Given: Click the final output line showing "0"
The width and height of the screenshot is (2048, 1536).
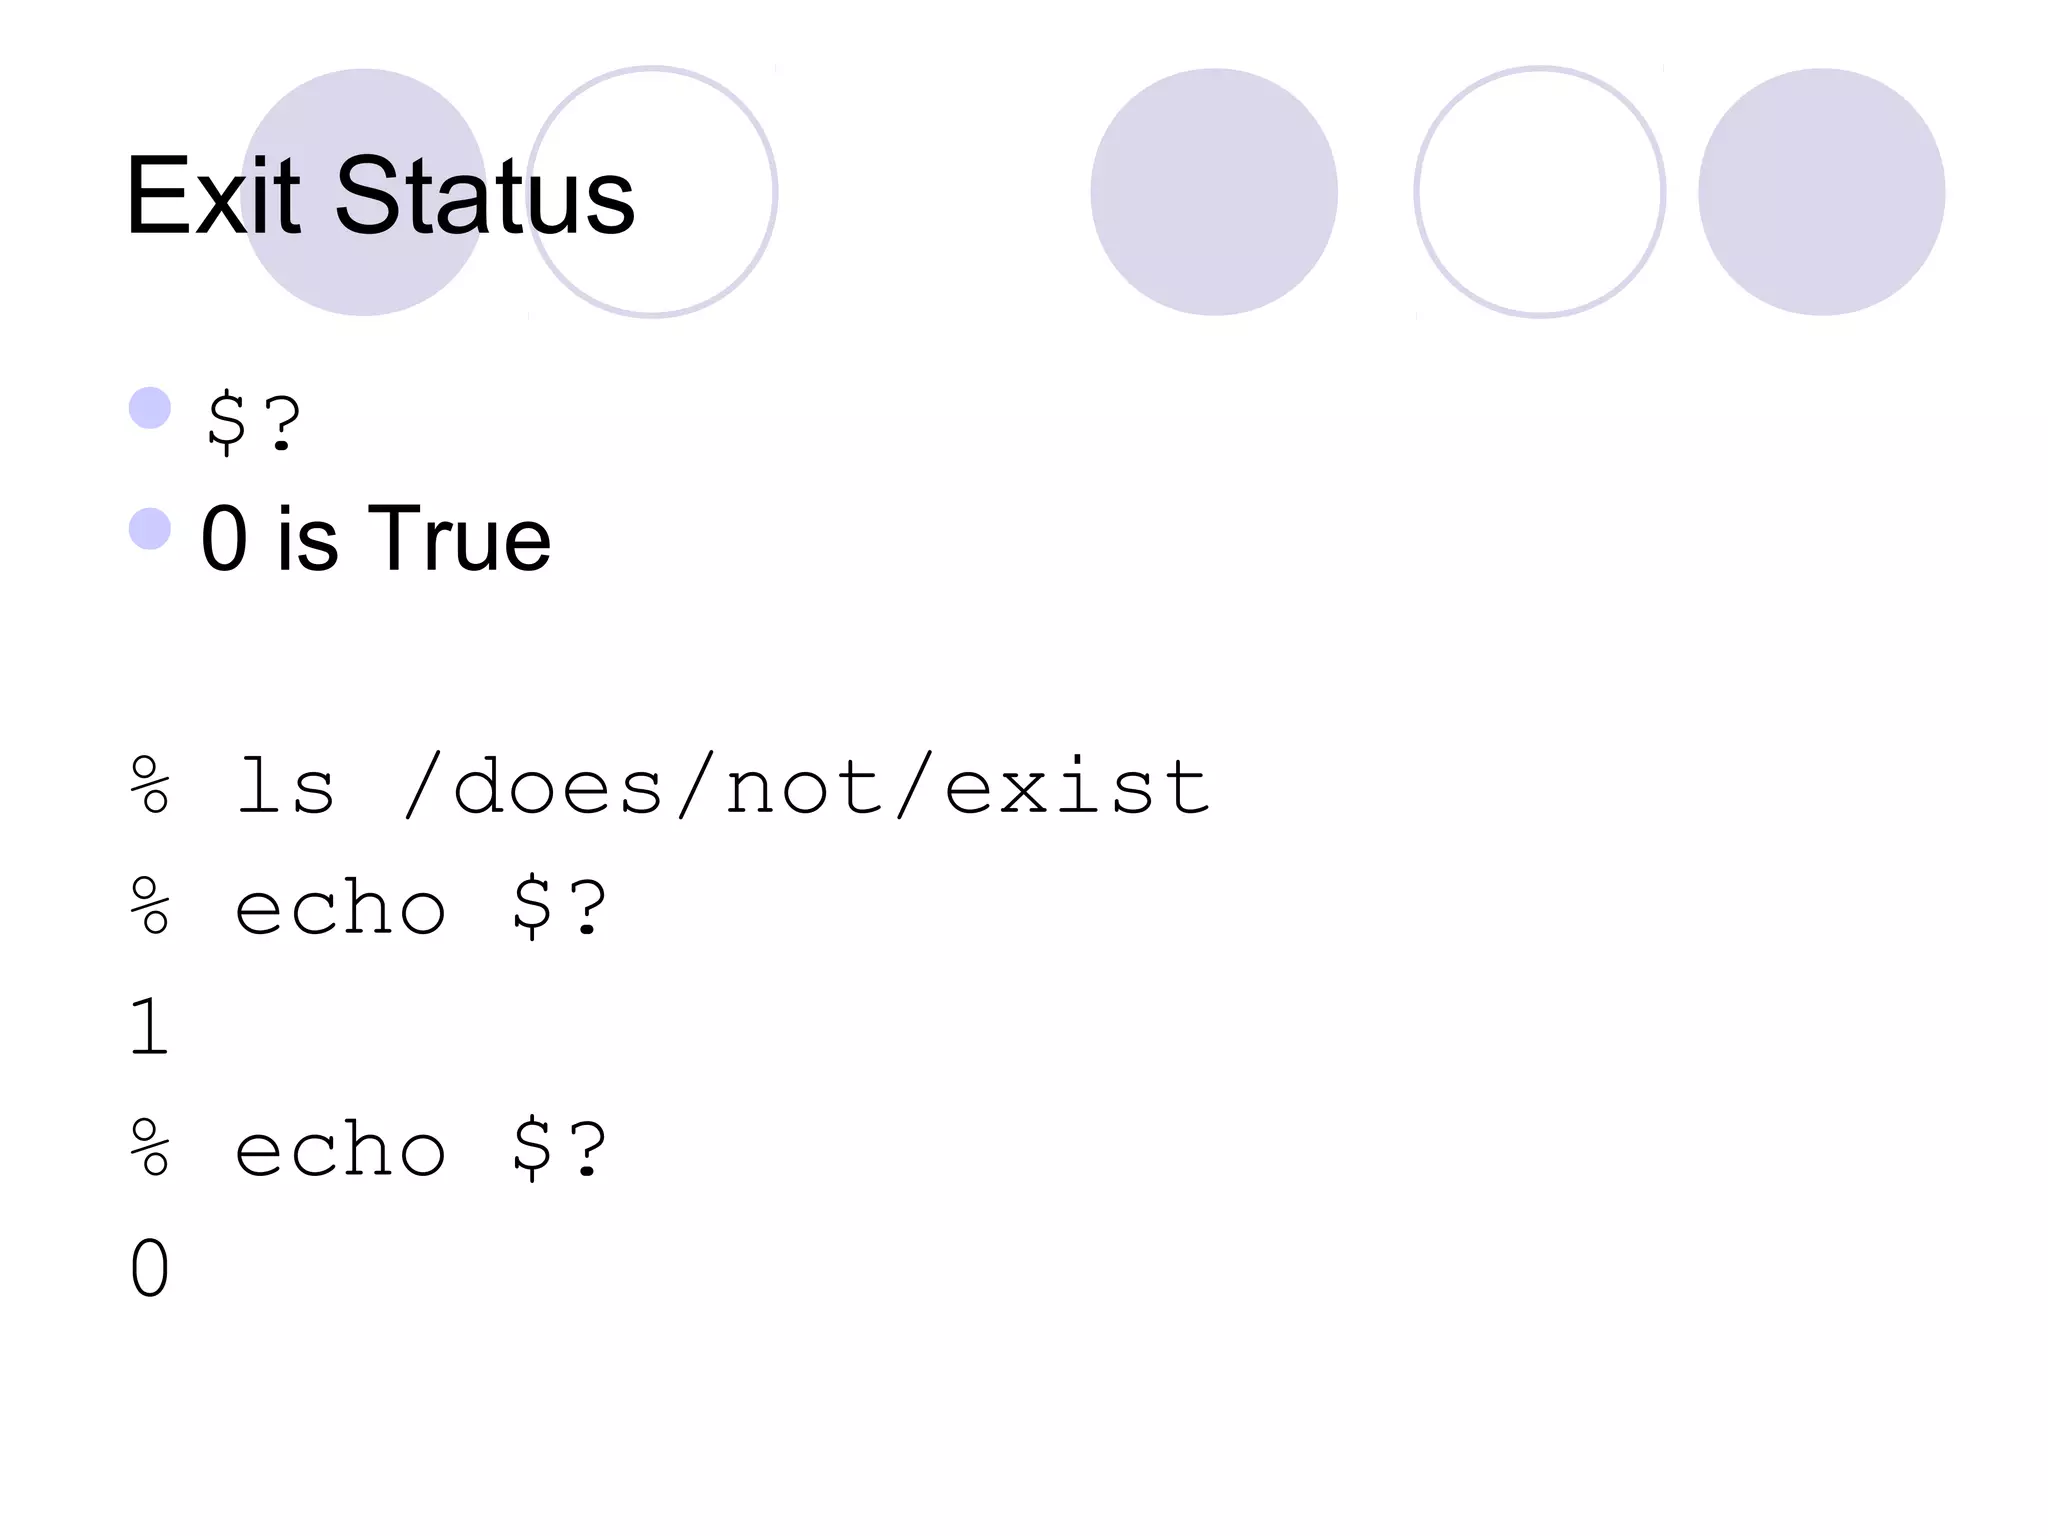Looking at the screenshot, I should (150, 1268).
